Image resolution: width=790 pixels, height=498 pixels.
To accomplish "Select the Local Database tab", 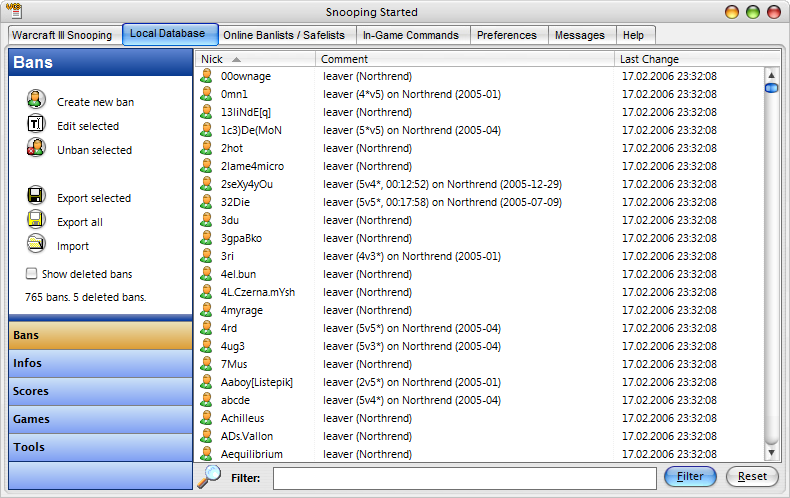I will [170, 34].
